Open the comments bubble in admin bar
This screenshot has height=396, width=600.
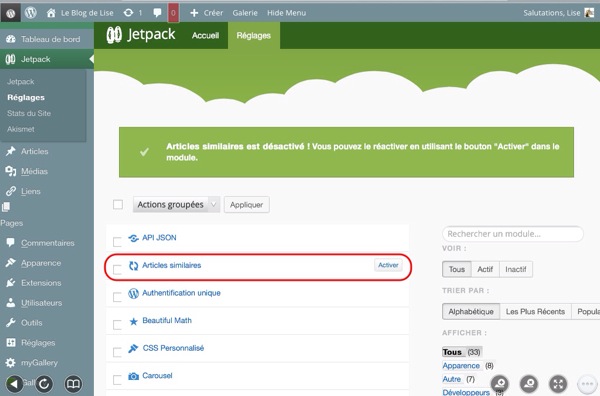(157, 13)
